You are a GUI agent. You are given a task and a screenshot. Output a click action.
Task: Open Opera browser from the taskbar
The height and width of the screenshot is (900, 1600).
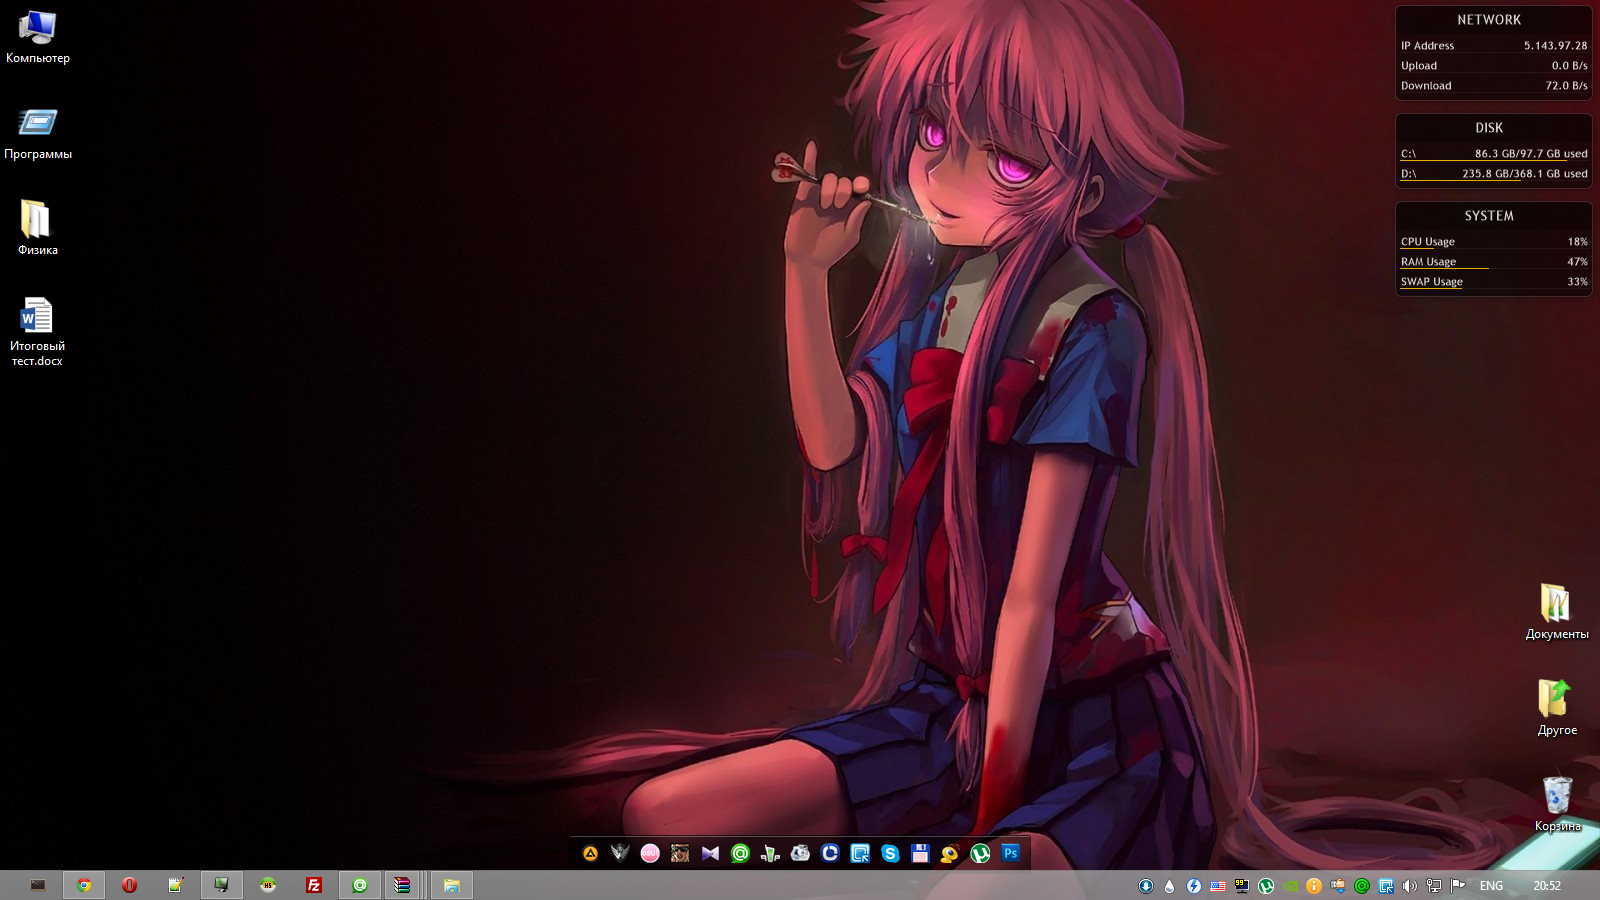point(129,885)
